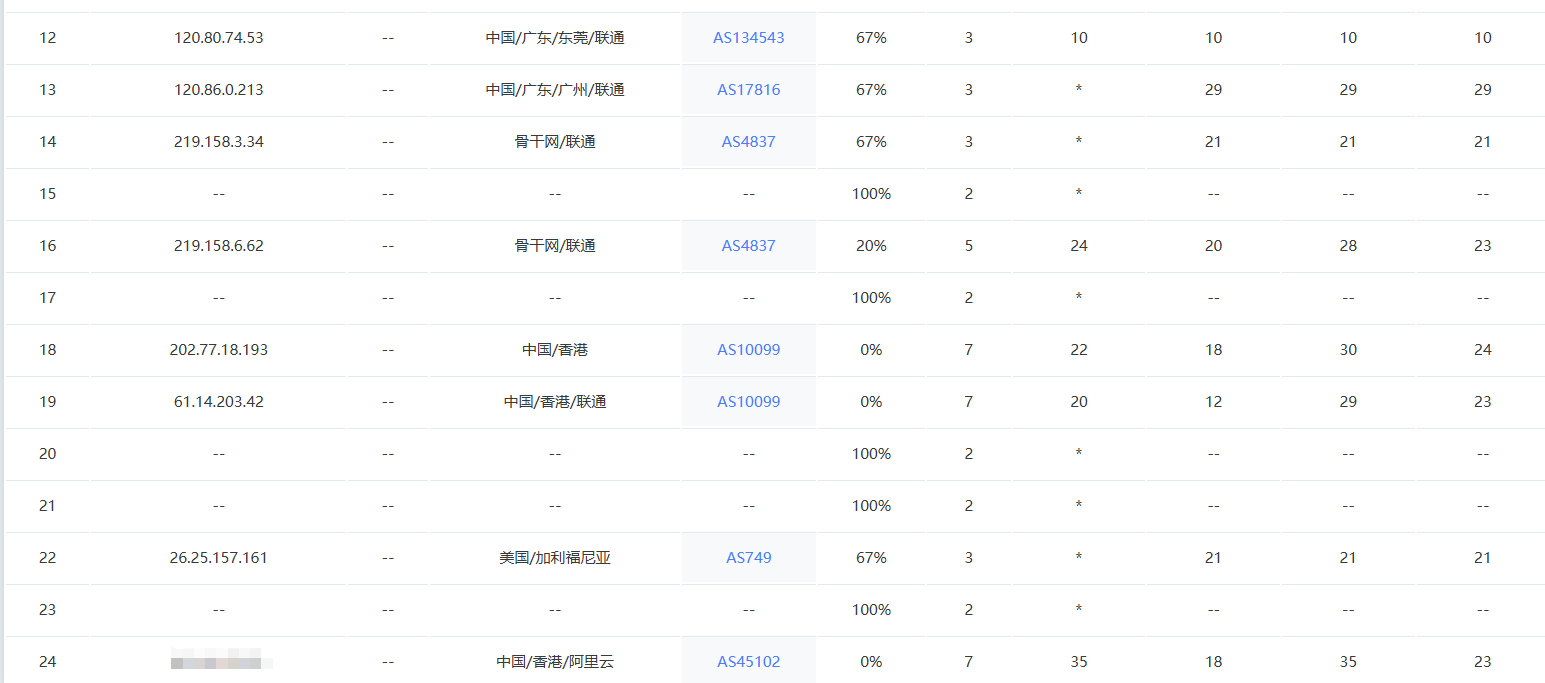Viewport: 1545px width, 683px height.
Task: Open the AS749 link
Action: point(748,558)
